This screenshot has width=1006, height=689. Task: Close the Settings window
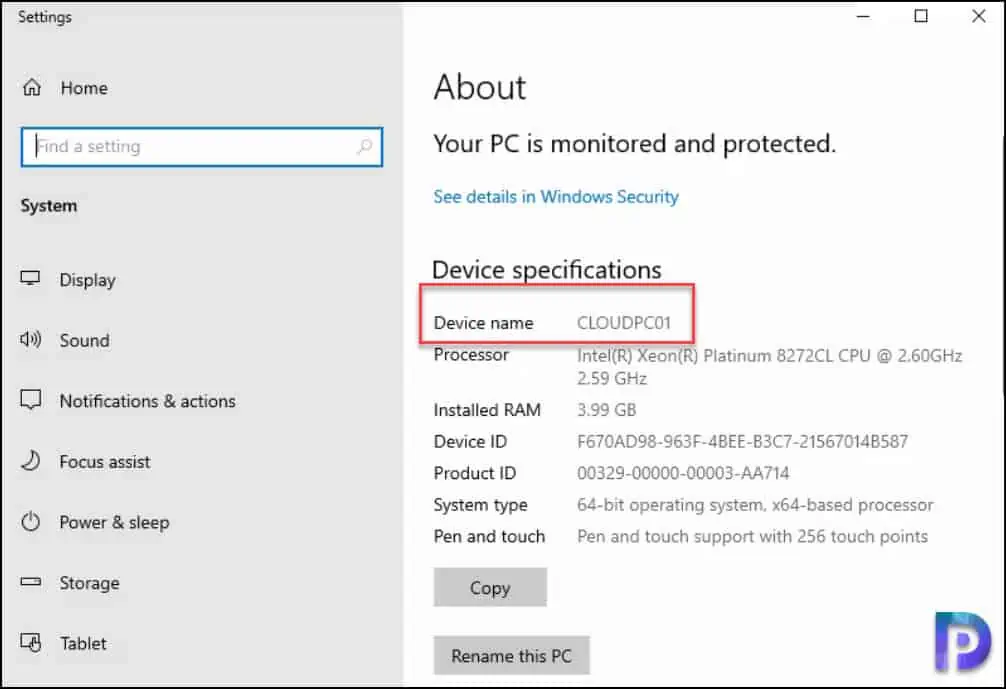(978, 16)
